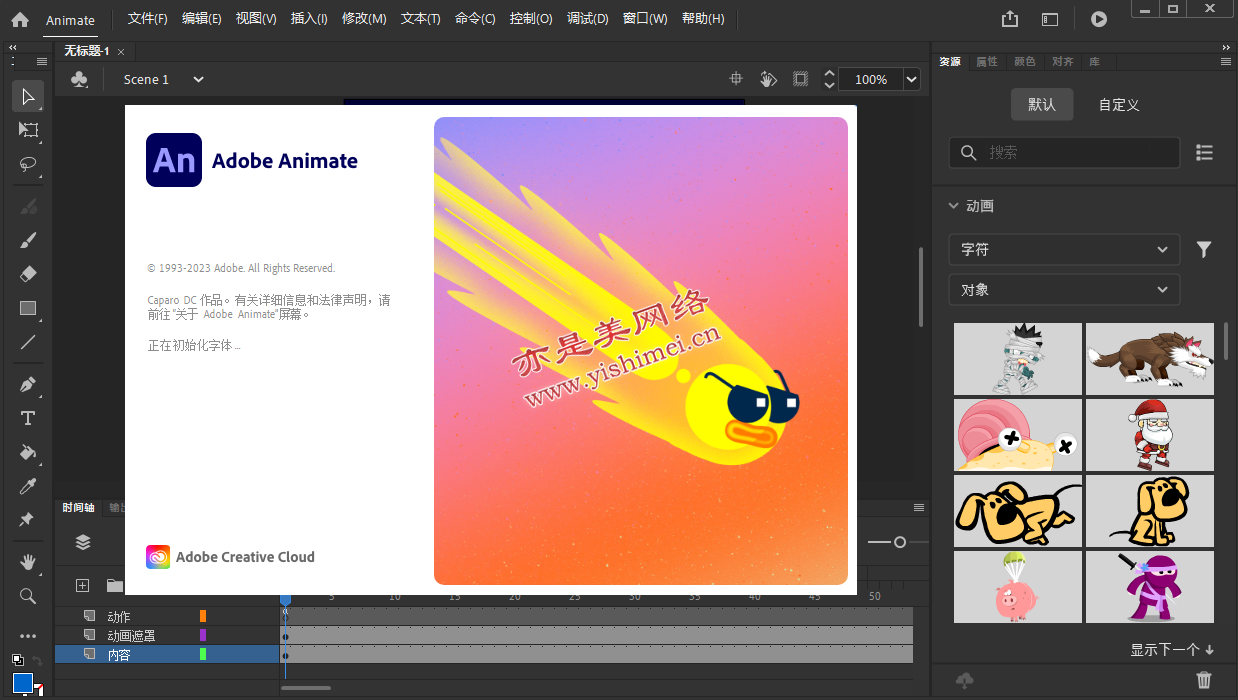Click the trash icon in assets panel
The height and width of the screenshot is (700, 1238).
1204,680
